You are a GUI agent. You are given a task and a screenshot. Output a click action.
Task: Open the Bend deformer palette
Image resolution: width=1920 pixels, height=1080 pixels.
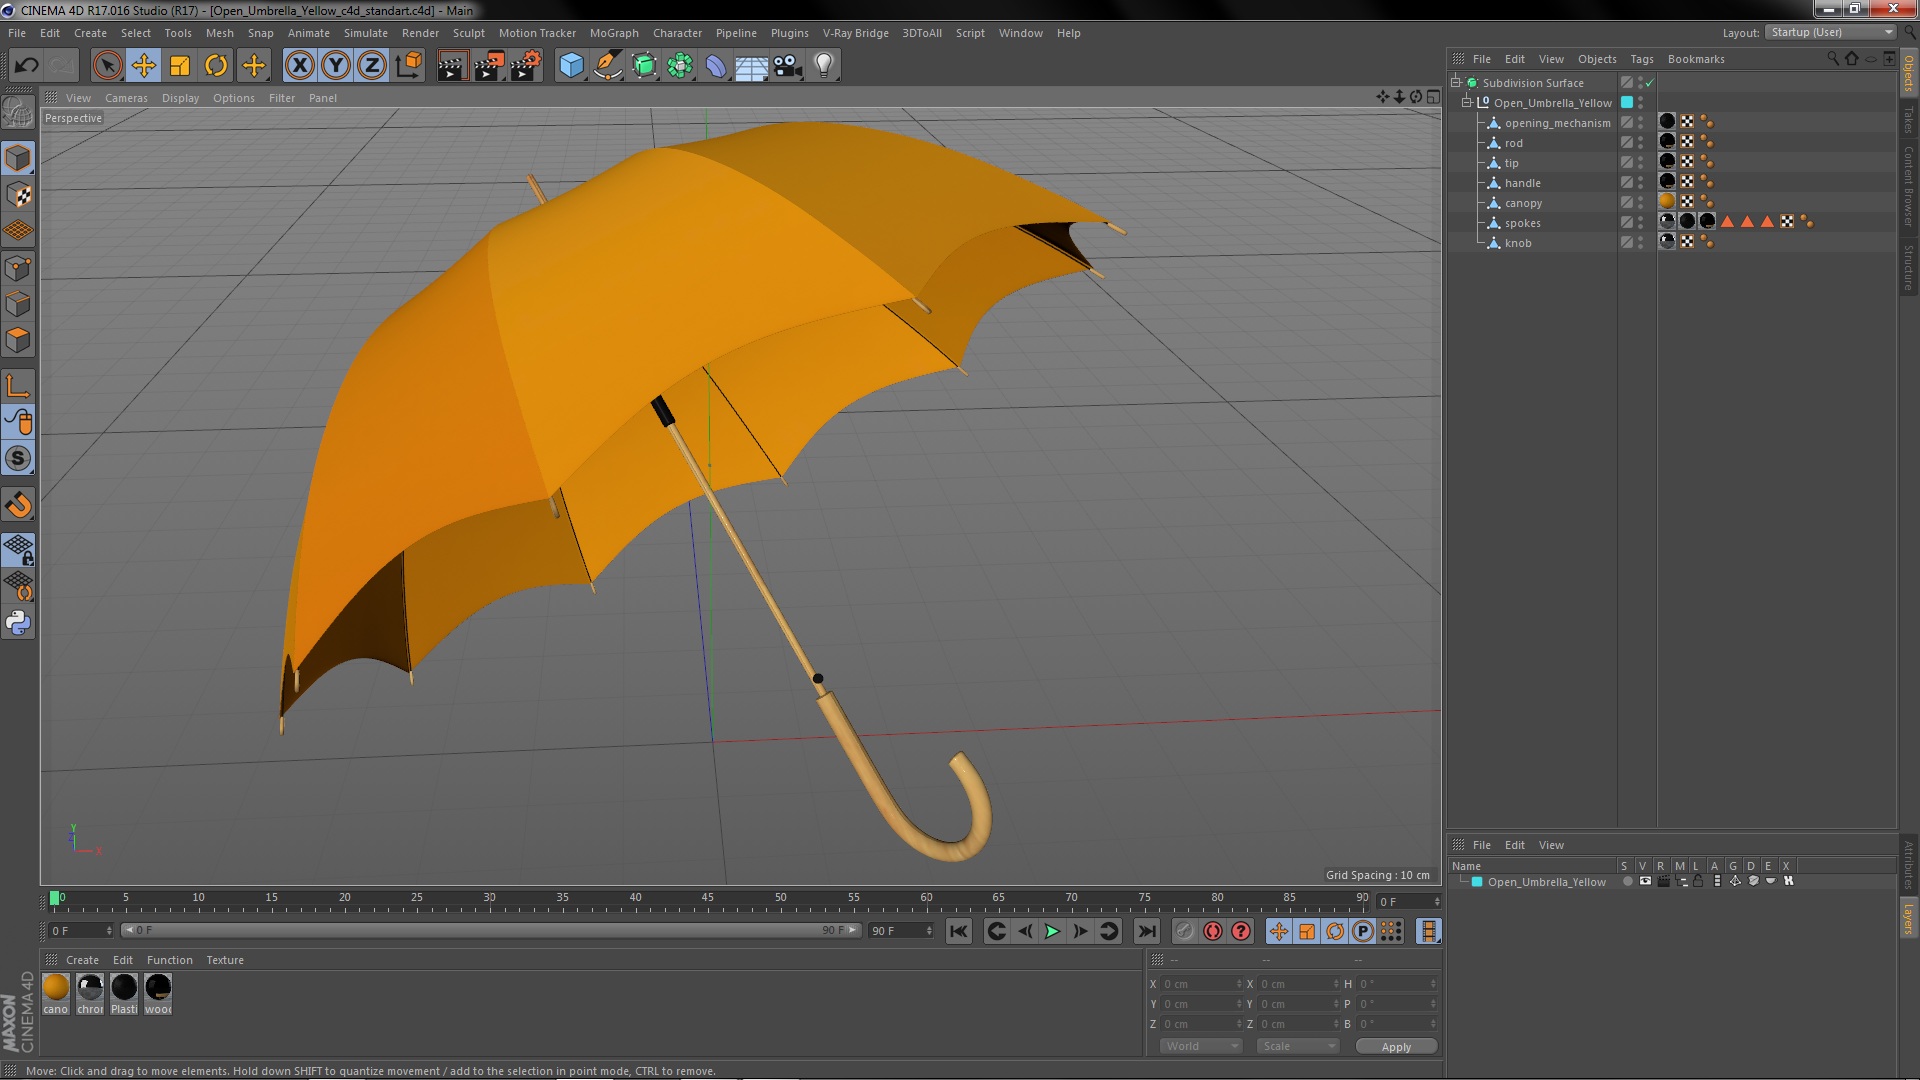pos(716,66)
